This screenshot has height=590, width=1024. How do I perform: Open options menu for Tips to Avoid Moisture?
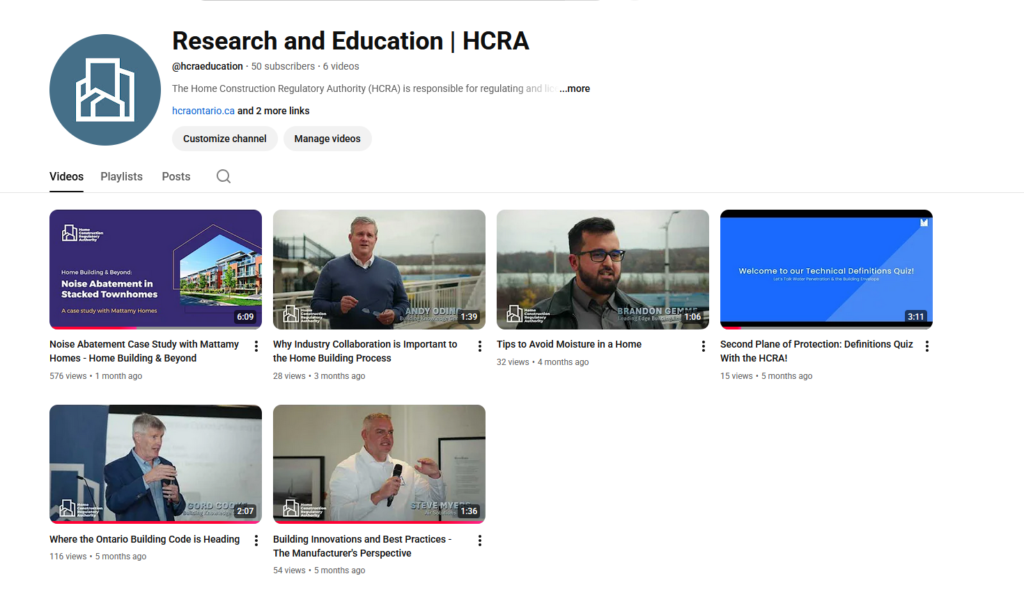[703, 346]
